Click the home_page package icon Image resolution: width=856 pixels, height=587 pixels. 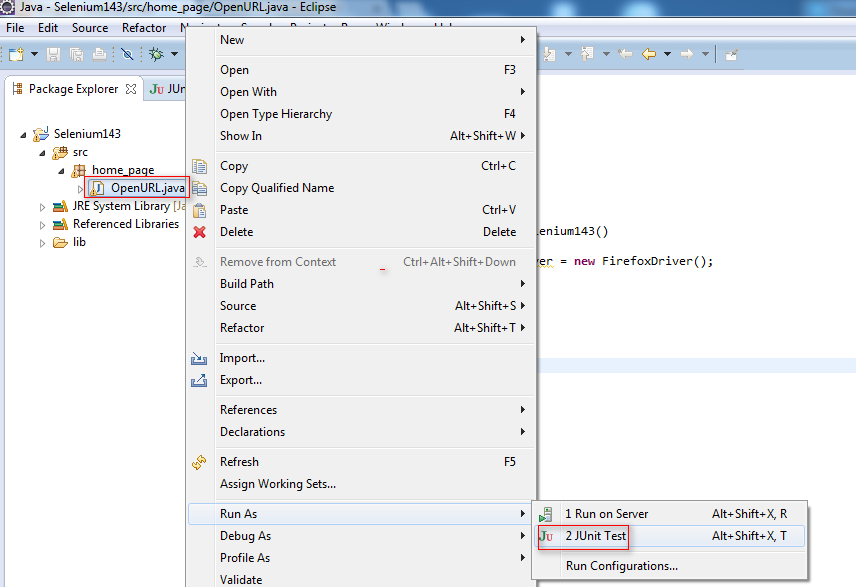(x=79, y=170)
